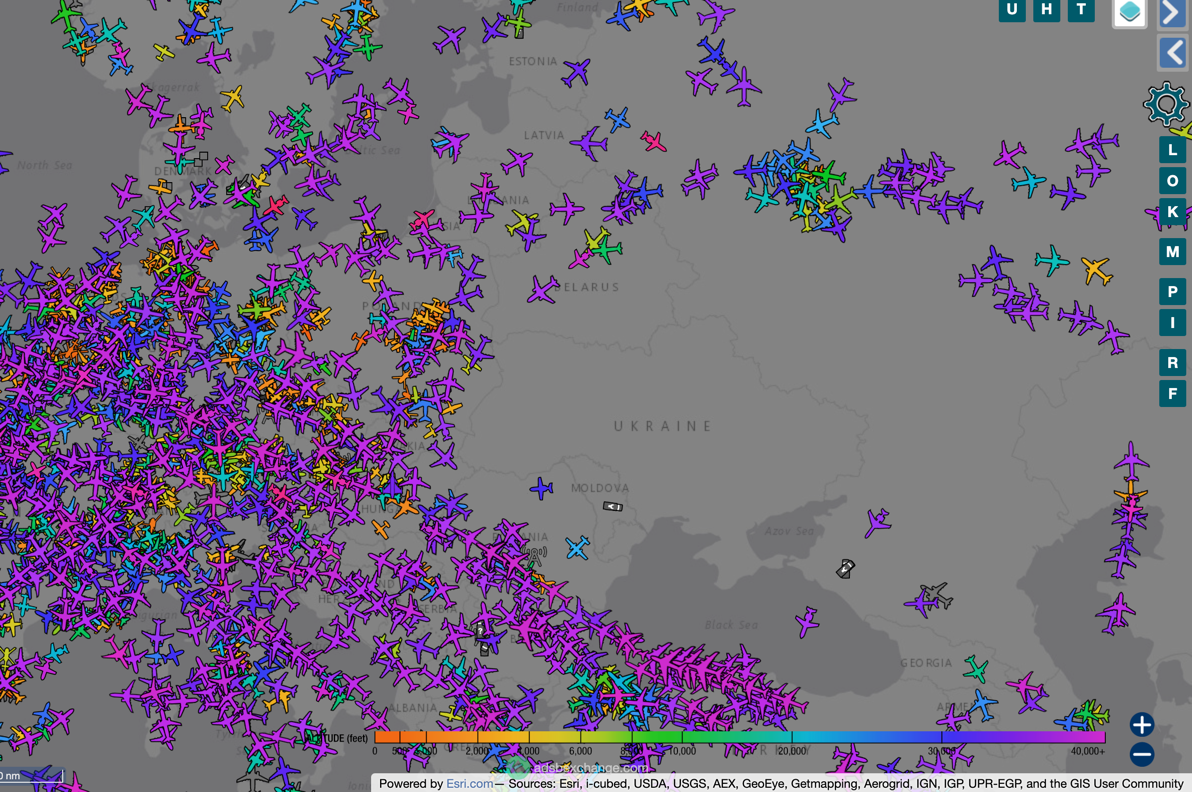
Task: Open the basemap layer picker
Action: tap(1129, 13)
